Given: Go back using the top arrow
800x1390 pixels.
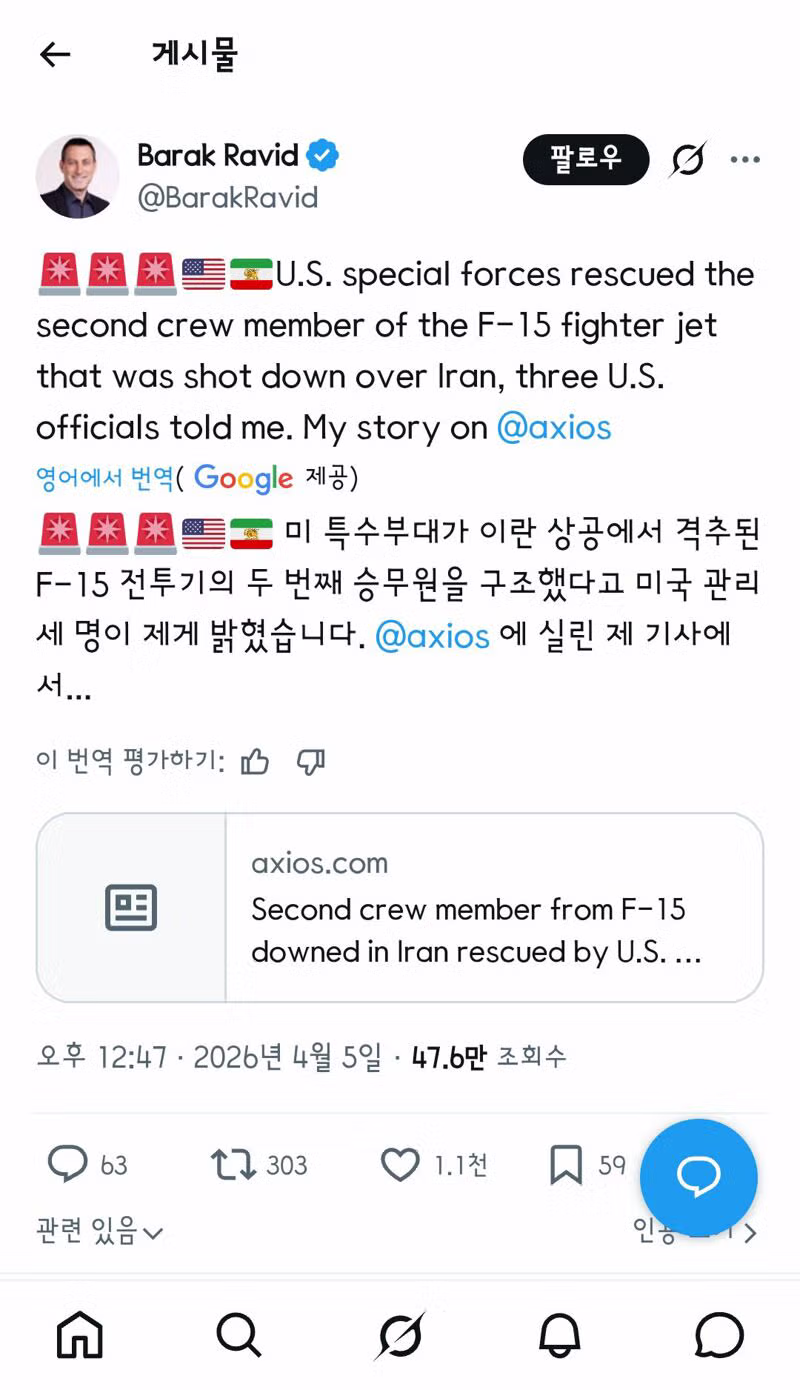Looking at the screenshot, I should point(55,55).
